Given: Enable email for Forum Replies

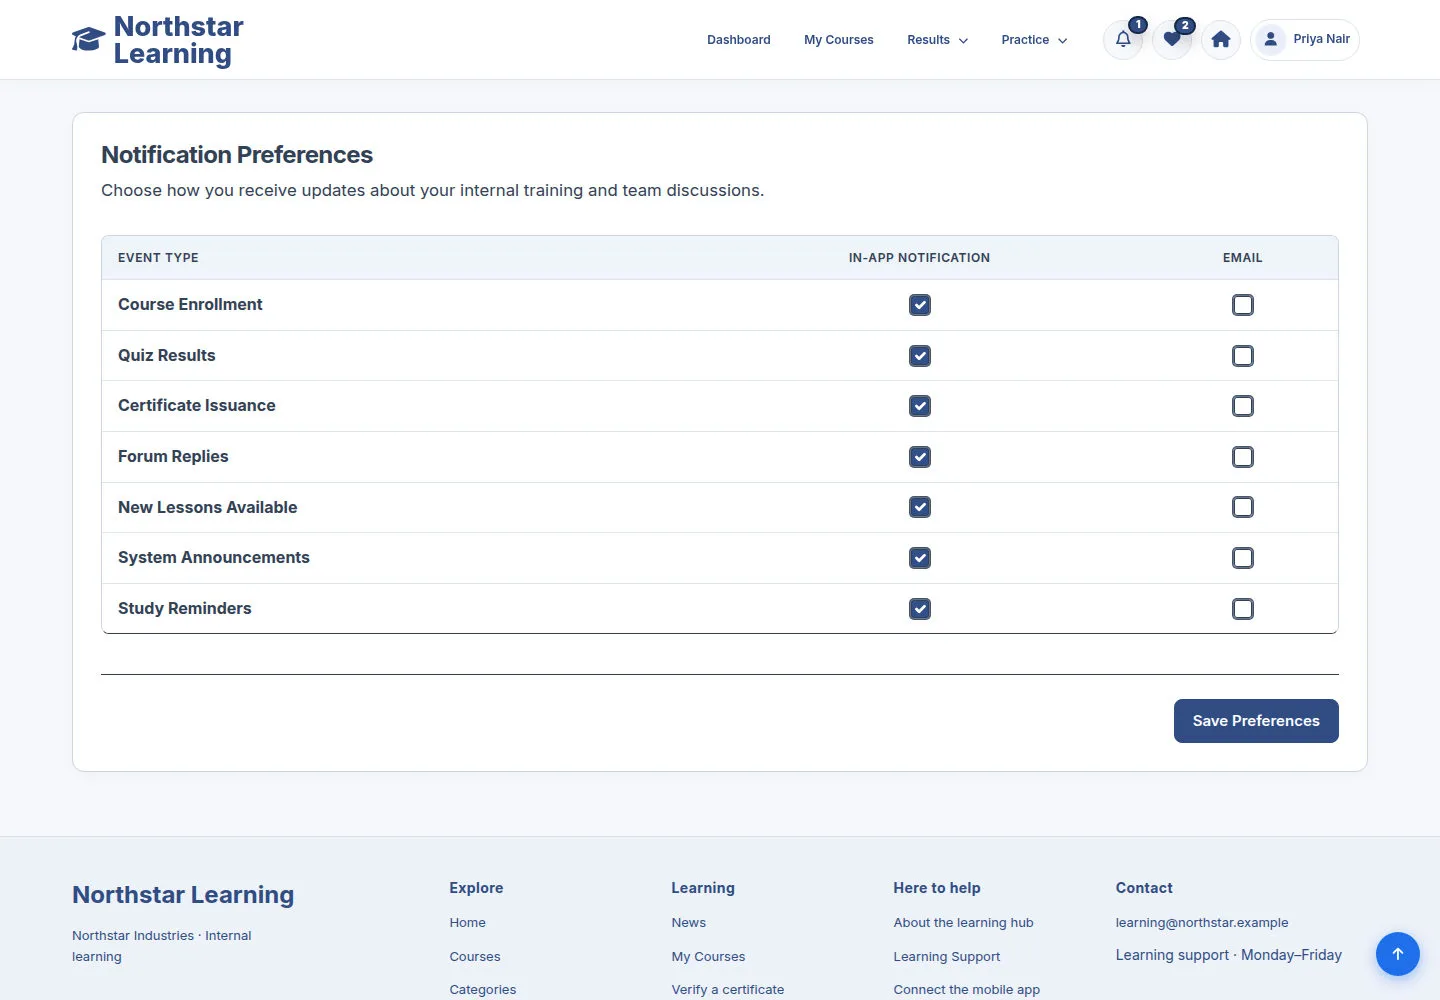Looking at the screenshot, I should click(1243, 457).
